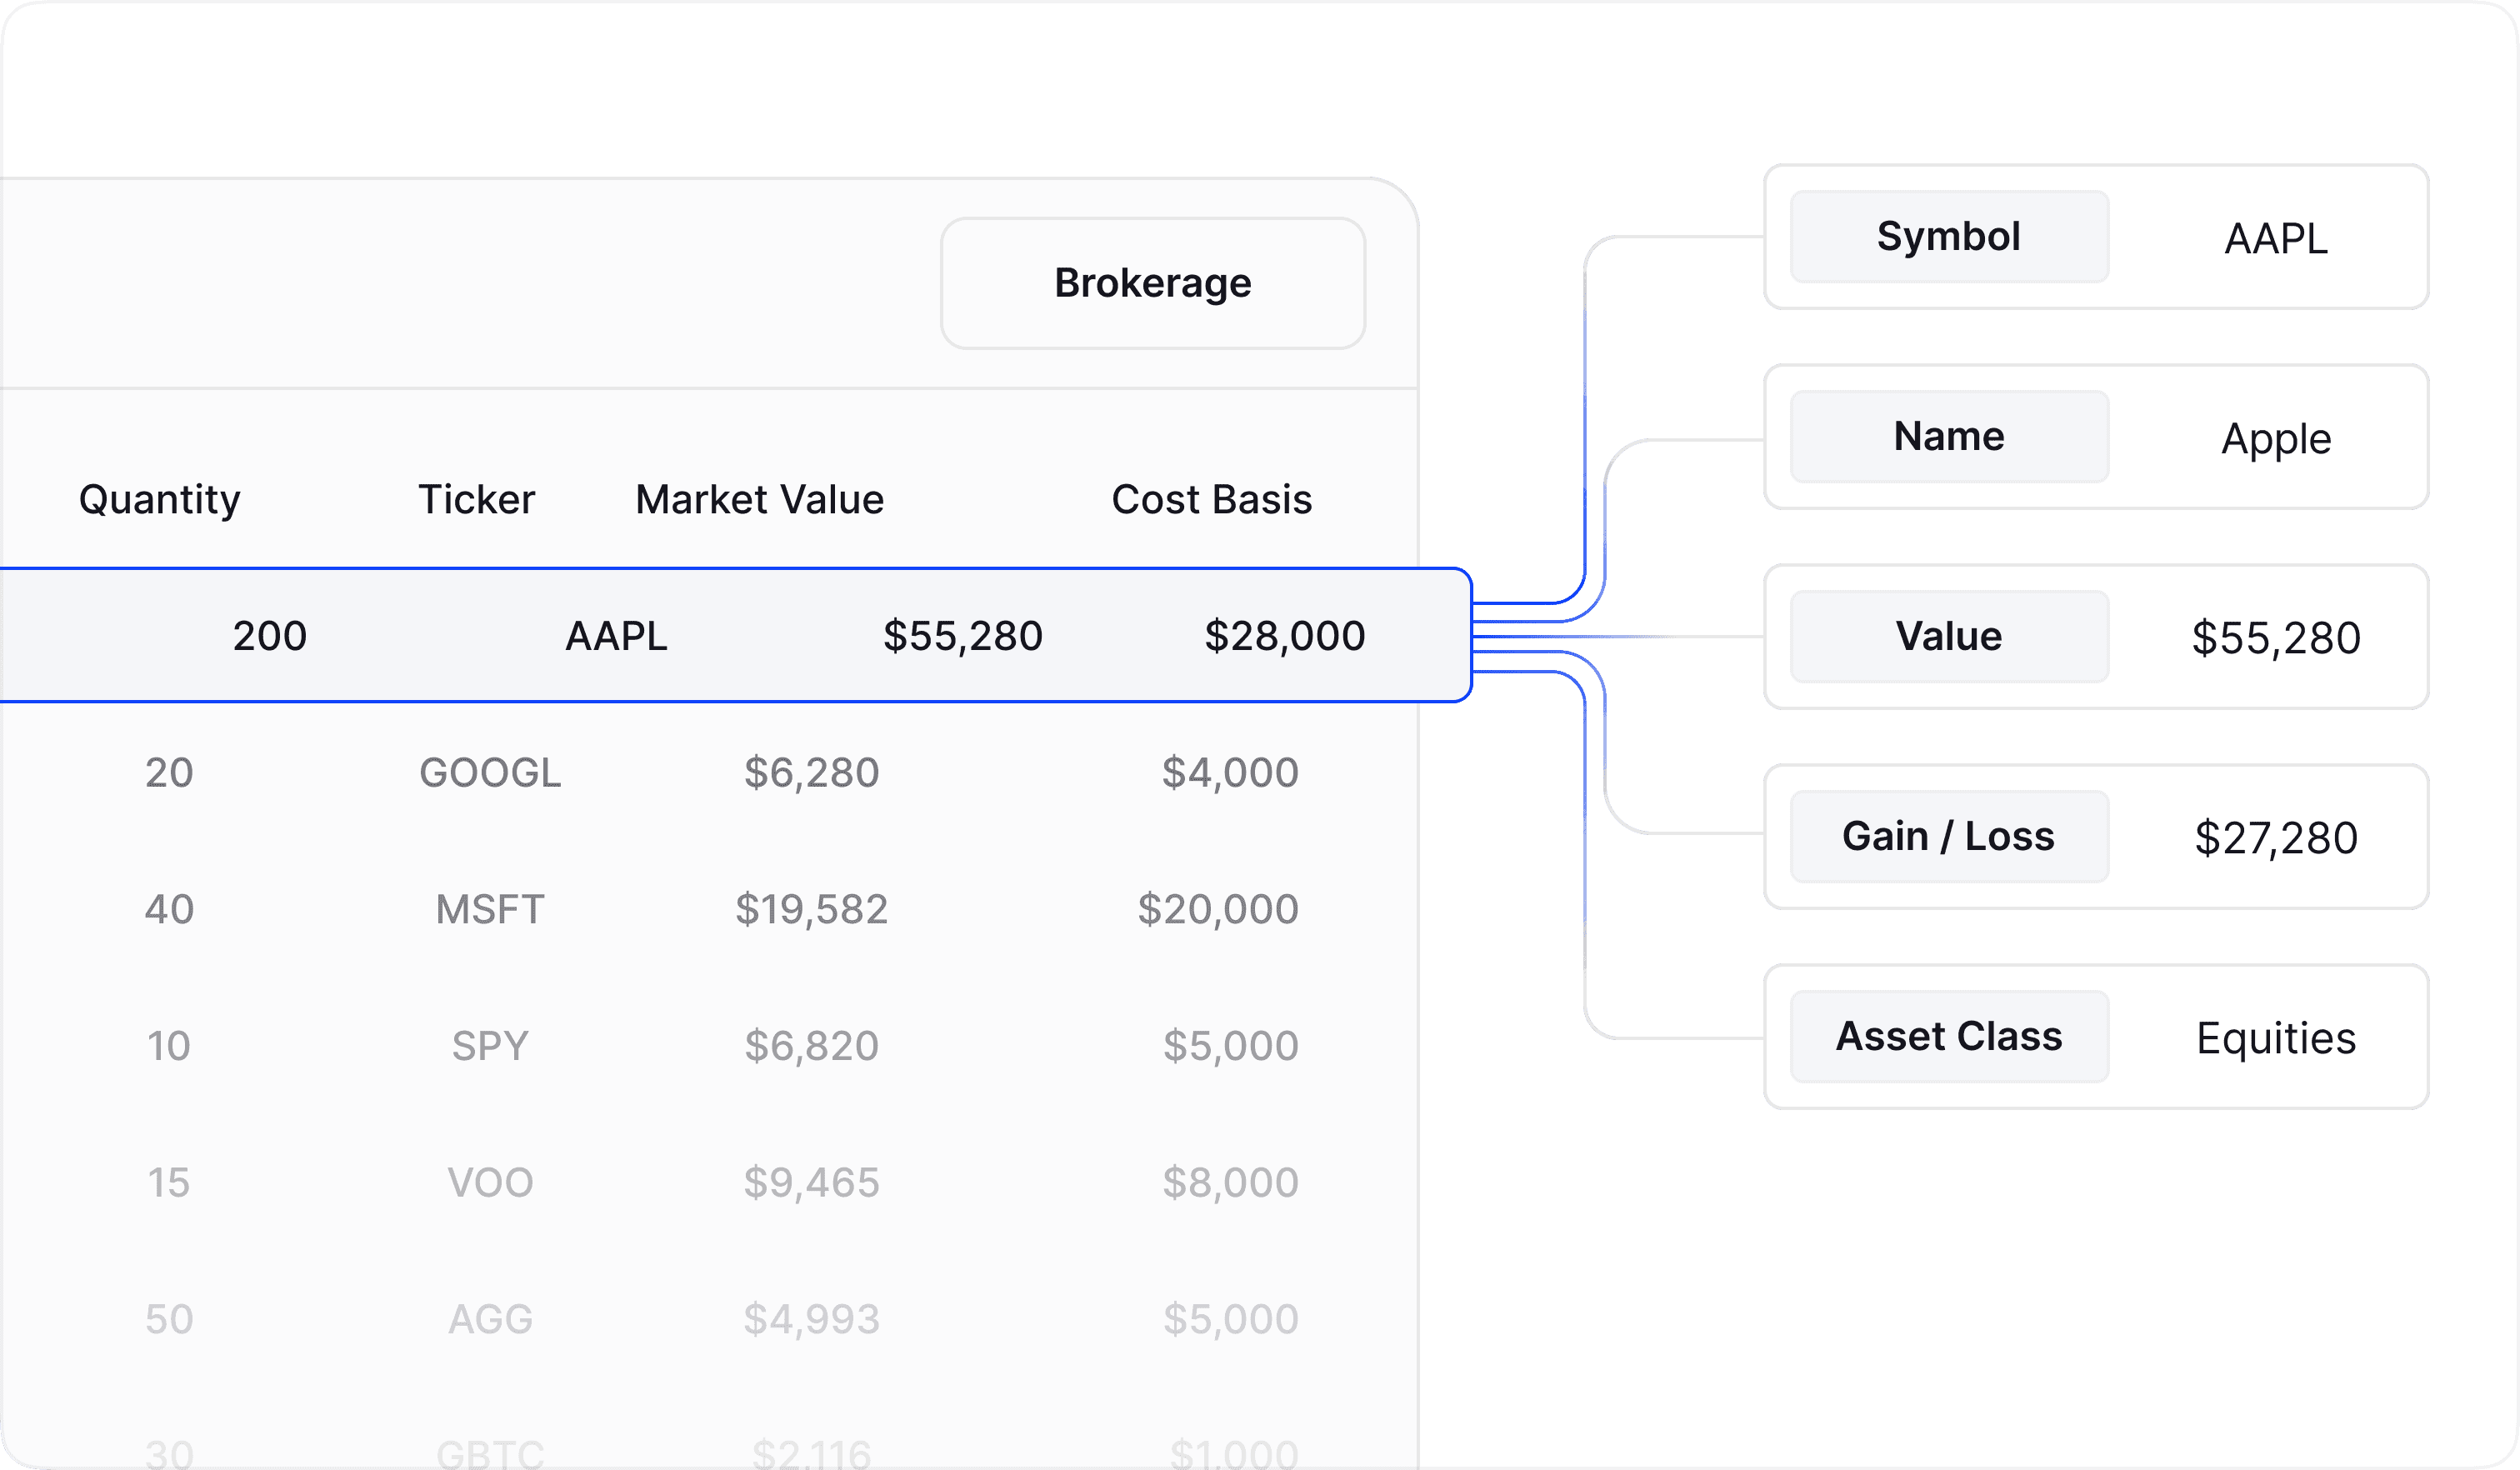Click the AGG ticker row

pyautogui.click(x=490, y=1319)
